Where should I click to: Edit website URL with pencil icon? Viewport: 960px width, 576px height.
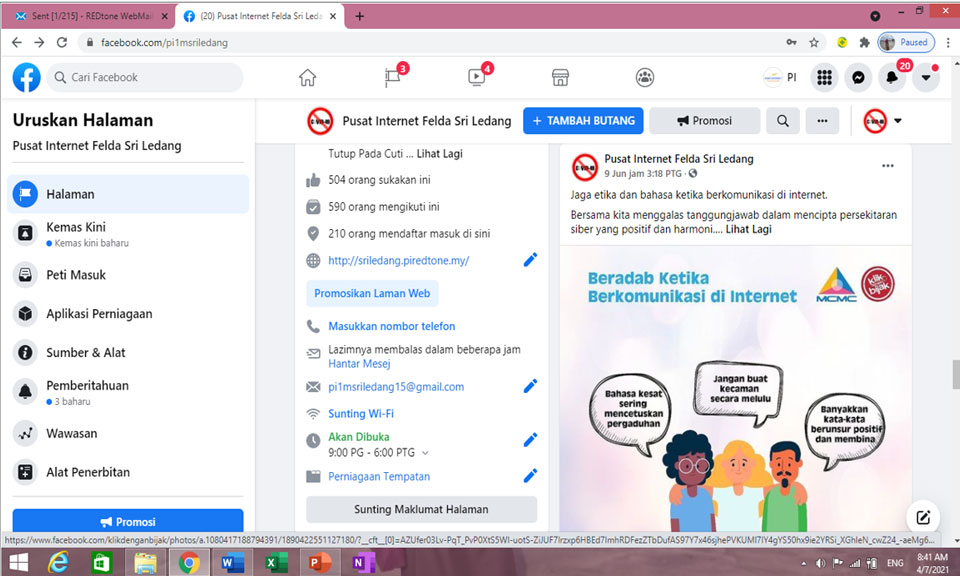pos(530,260)
